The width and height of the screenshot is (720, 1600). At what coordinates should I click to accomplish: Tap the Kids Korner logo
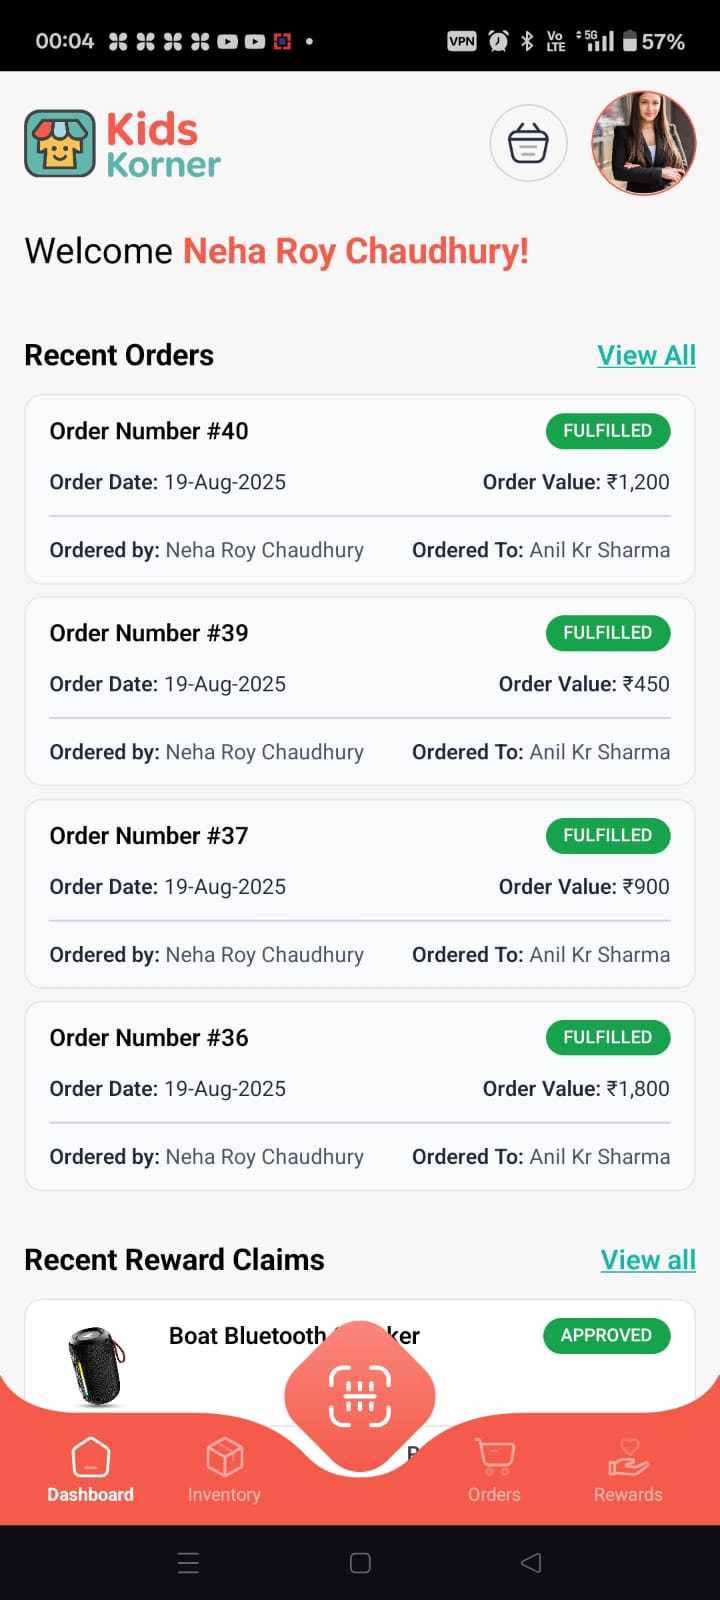tap(122, 144)
